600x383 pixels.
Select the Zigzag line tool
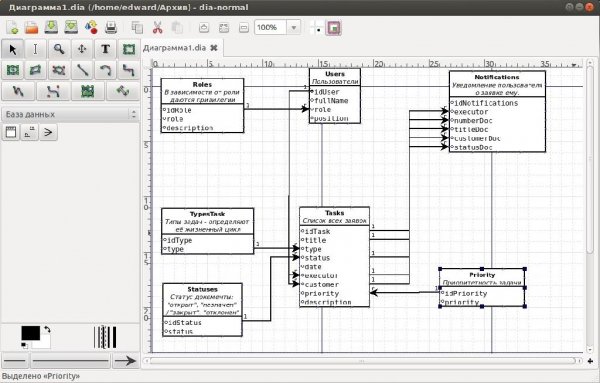(x=129, y=70)
